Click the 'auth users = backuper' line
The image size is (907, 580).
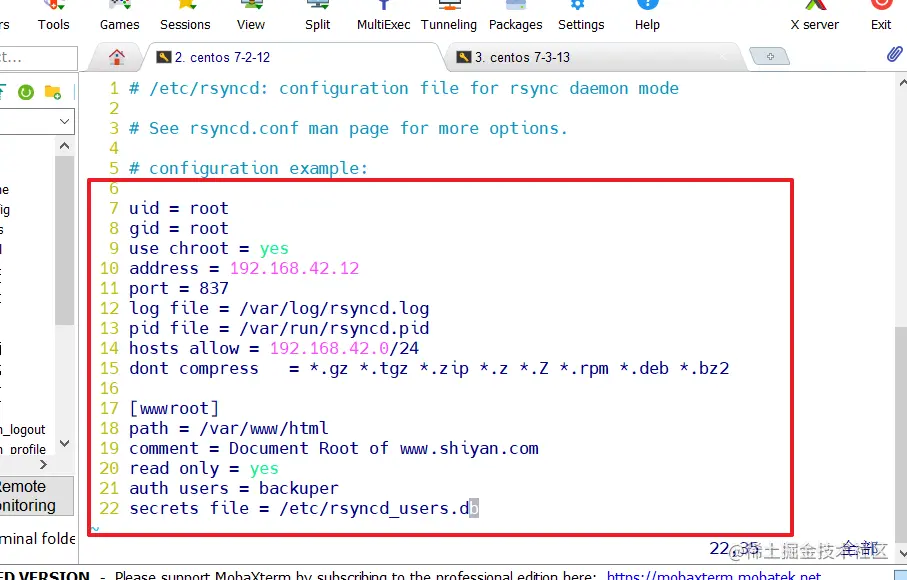click(x=234, y=489)
